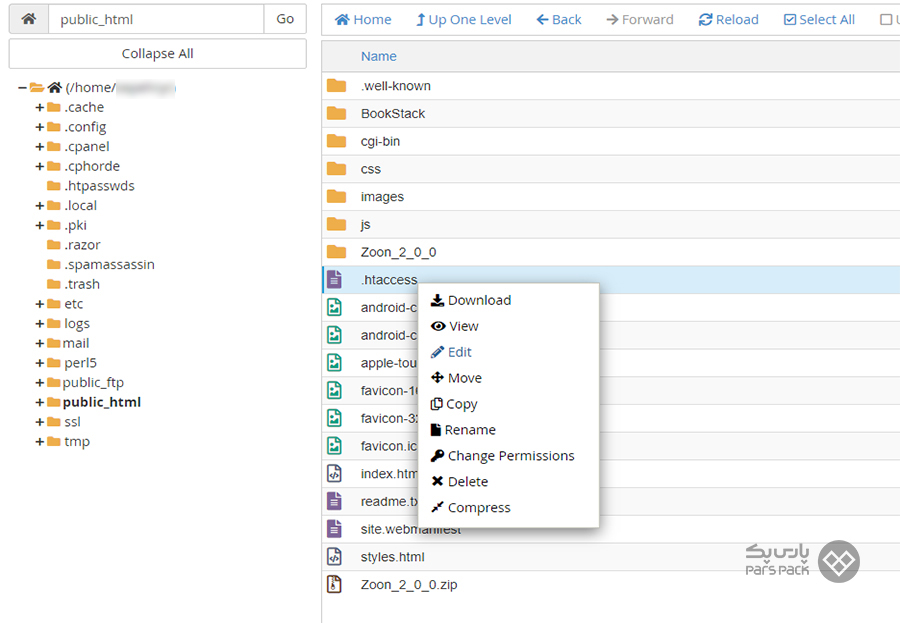
Task: Toggle the checkbox right of Select All
Action: click(x=886, y=20)
